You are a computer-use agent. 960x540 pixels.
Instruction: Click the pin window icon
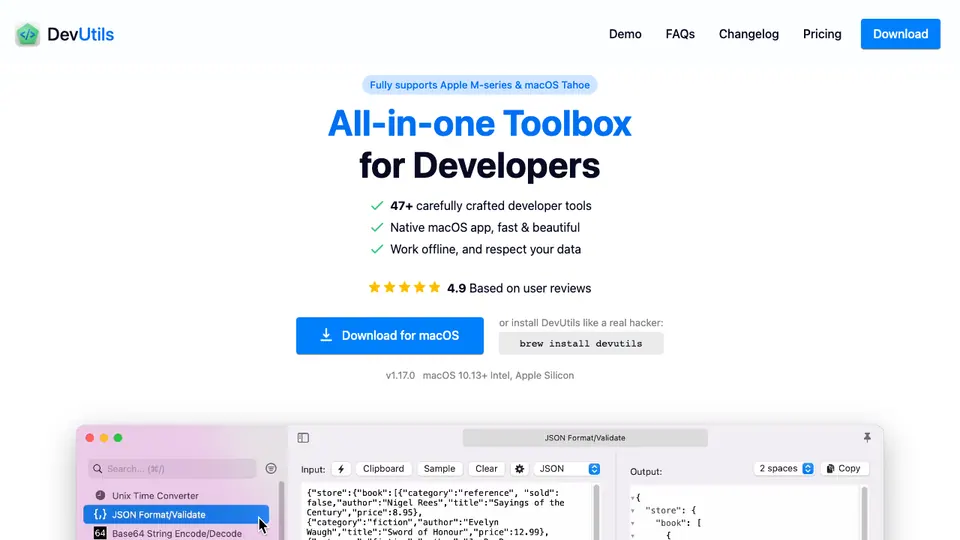click(x=867, y=437)
